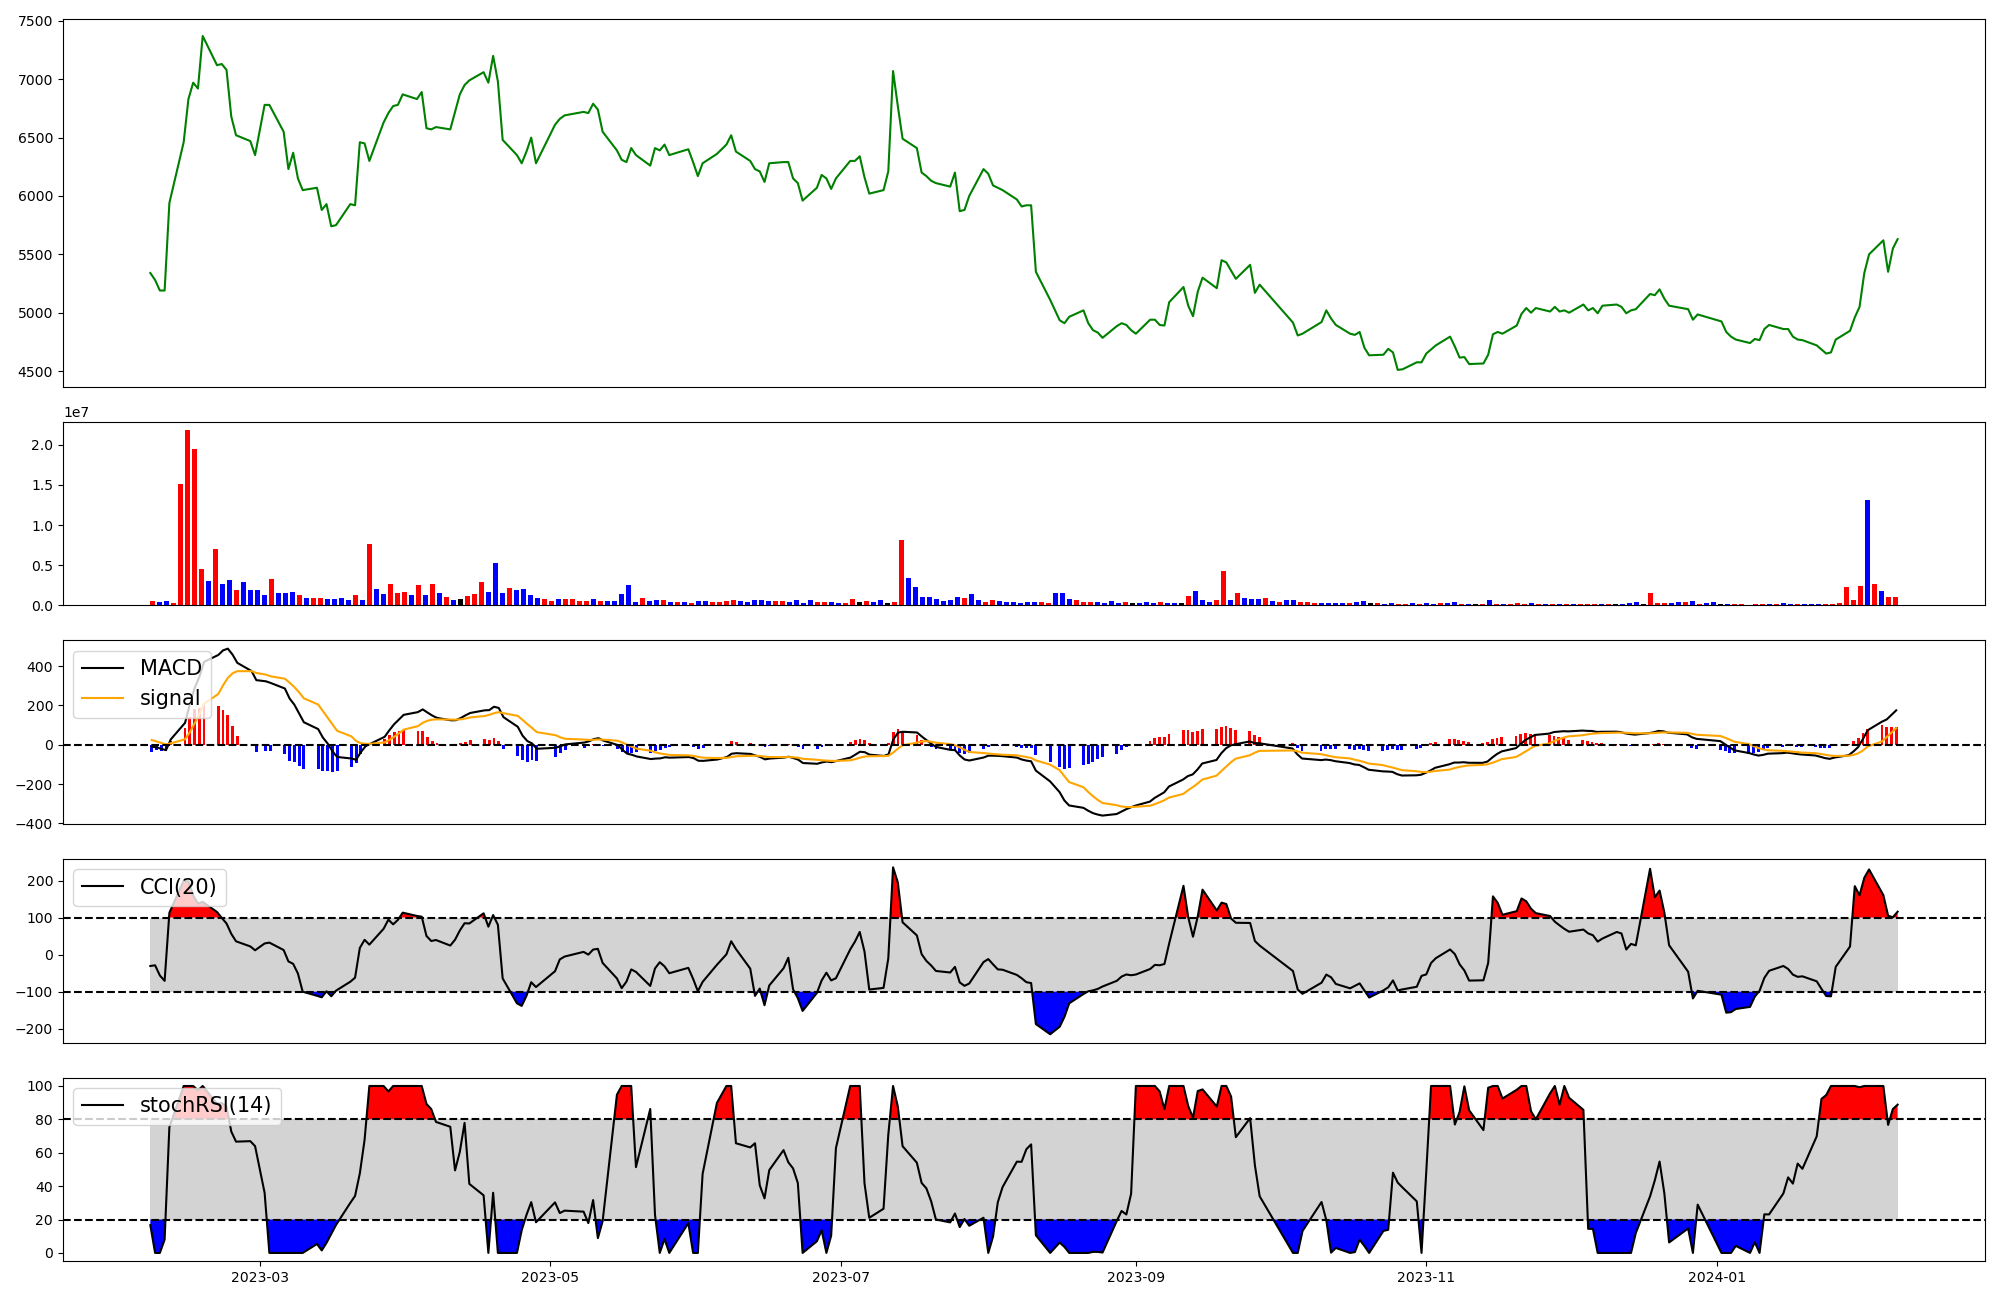
Task: Click the 2024-01 x-axis date label
Action: (x=1717, y=1277)
